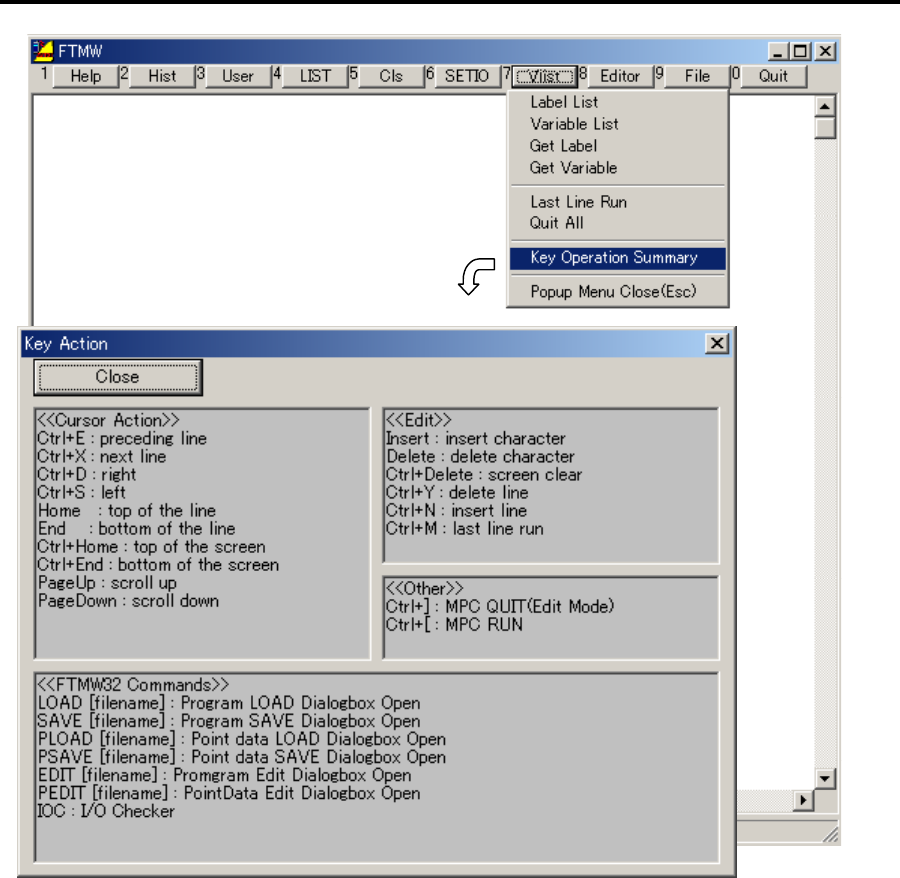Click 'Ctrl+Home : top of the screen' text

(x=152, y=546)
